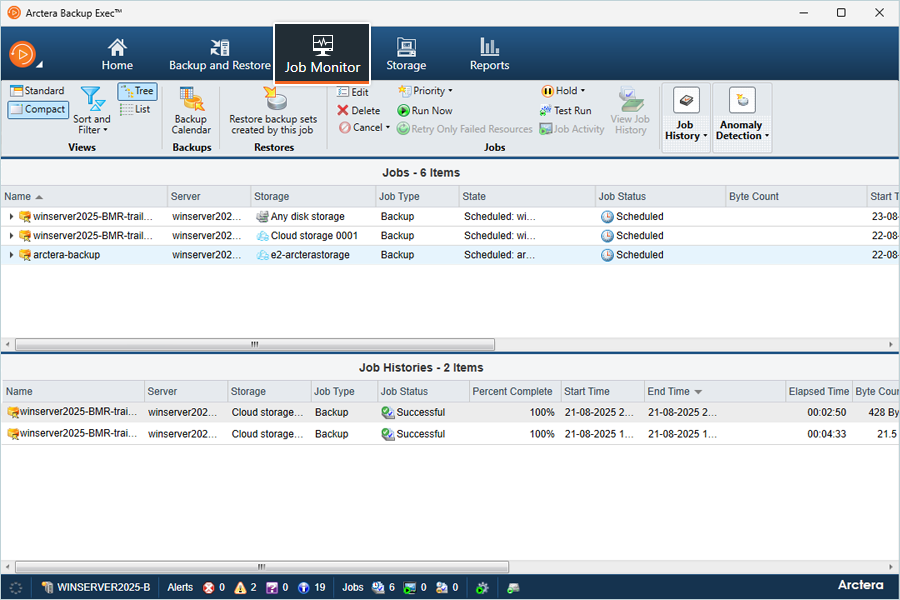Click View Job History
Screen dimensions: 900x600
(x=630, y=111)
